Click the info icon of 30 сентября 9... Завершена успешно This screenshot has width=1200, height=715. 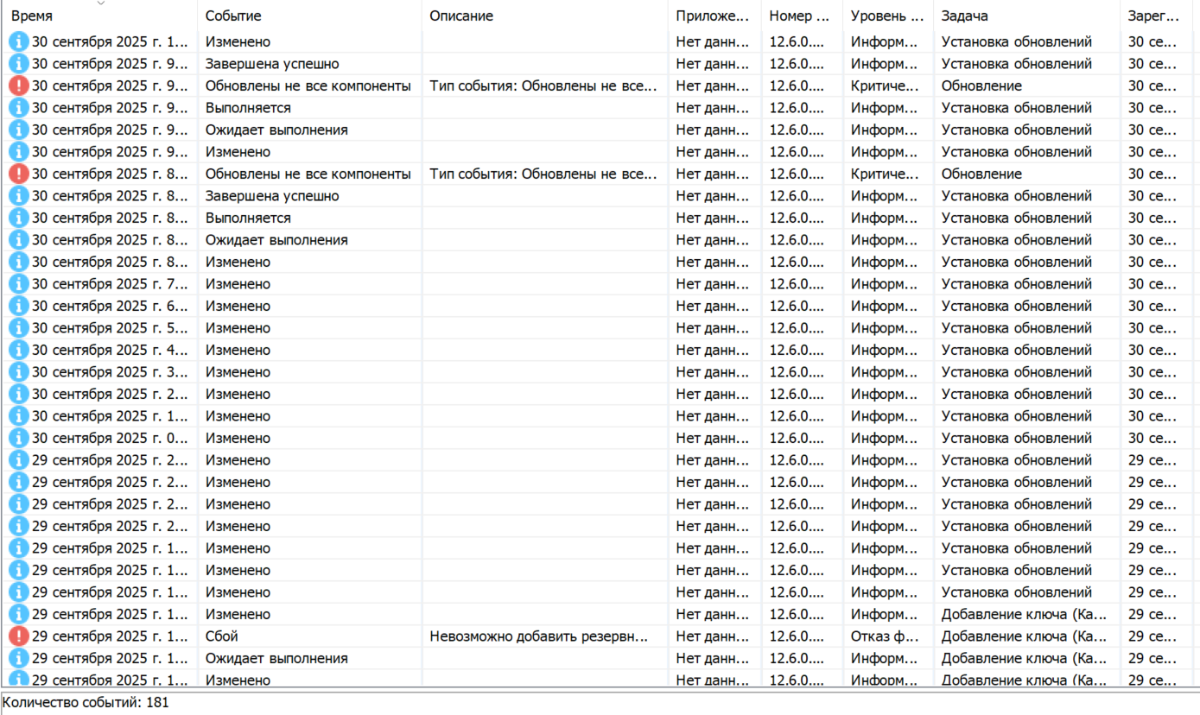point(19,64)
